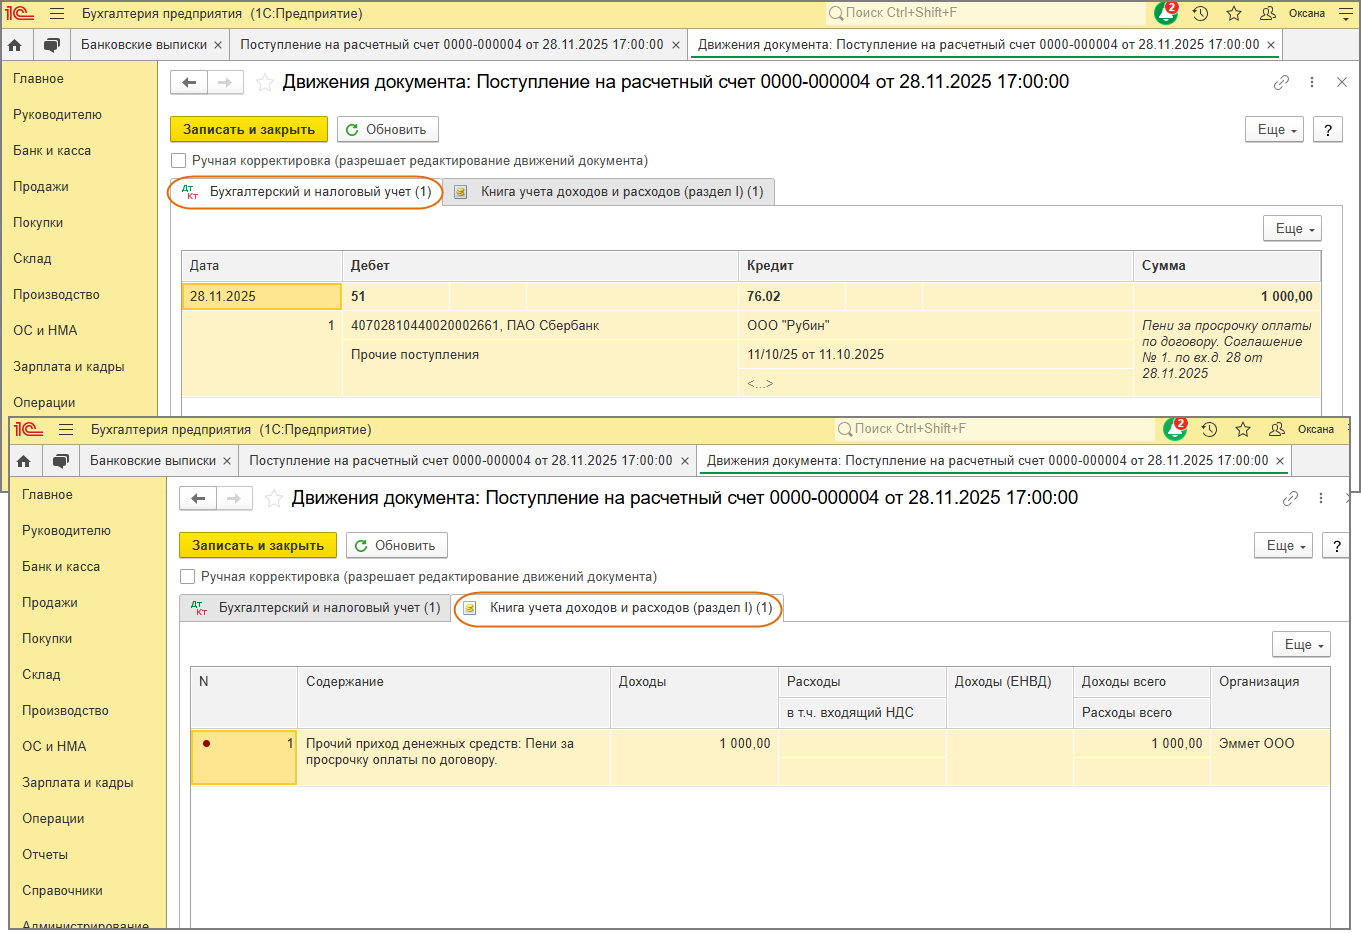1361x933 pixels.
Task: Enable Ручная корректировка checkbox in upper window
Action: pyautogui.click(x=179, y=161)
